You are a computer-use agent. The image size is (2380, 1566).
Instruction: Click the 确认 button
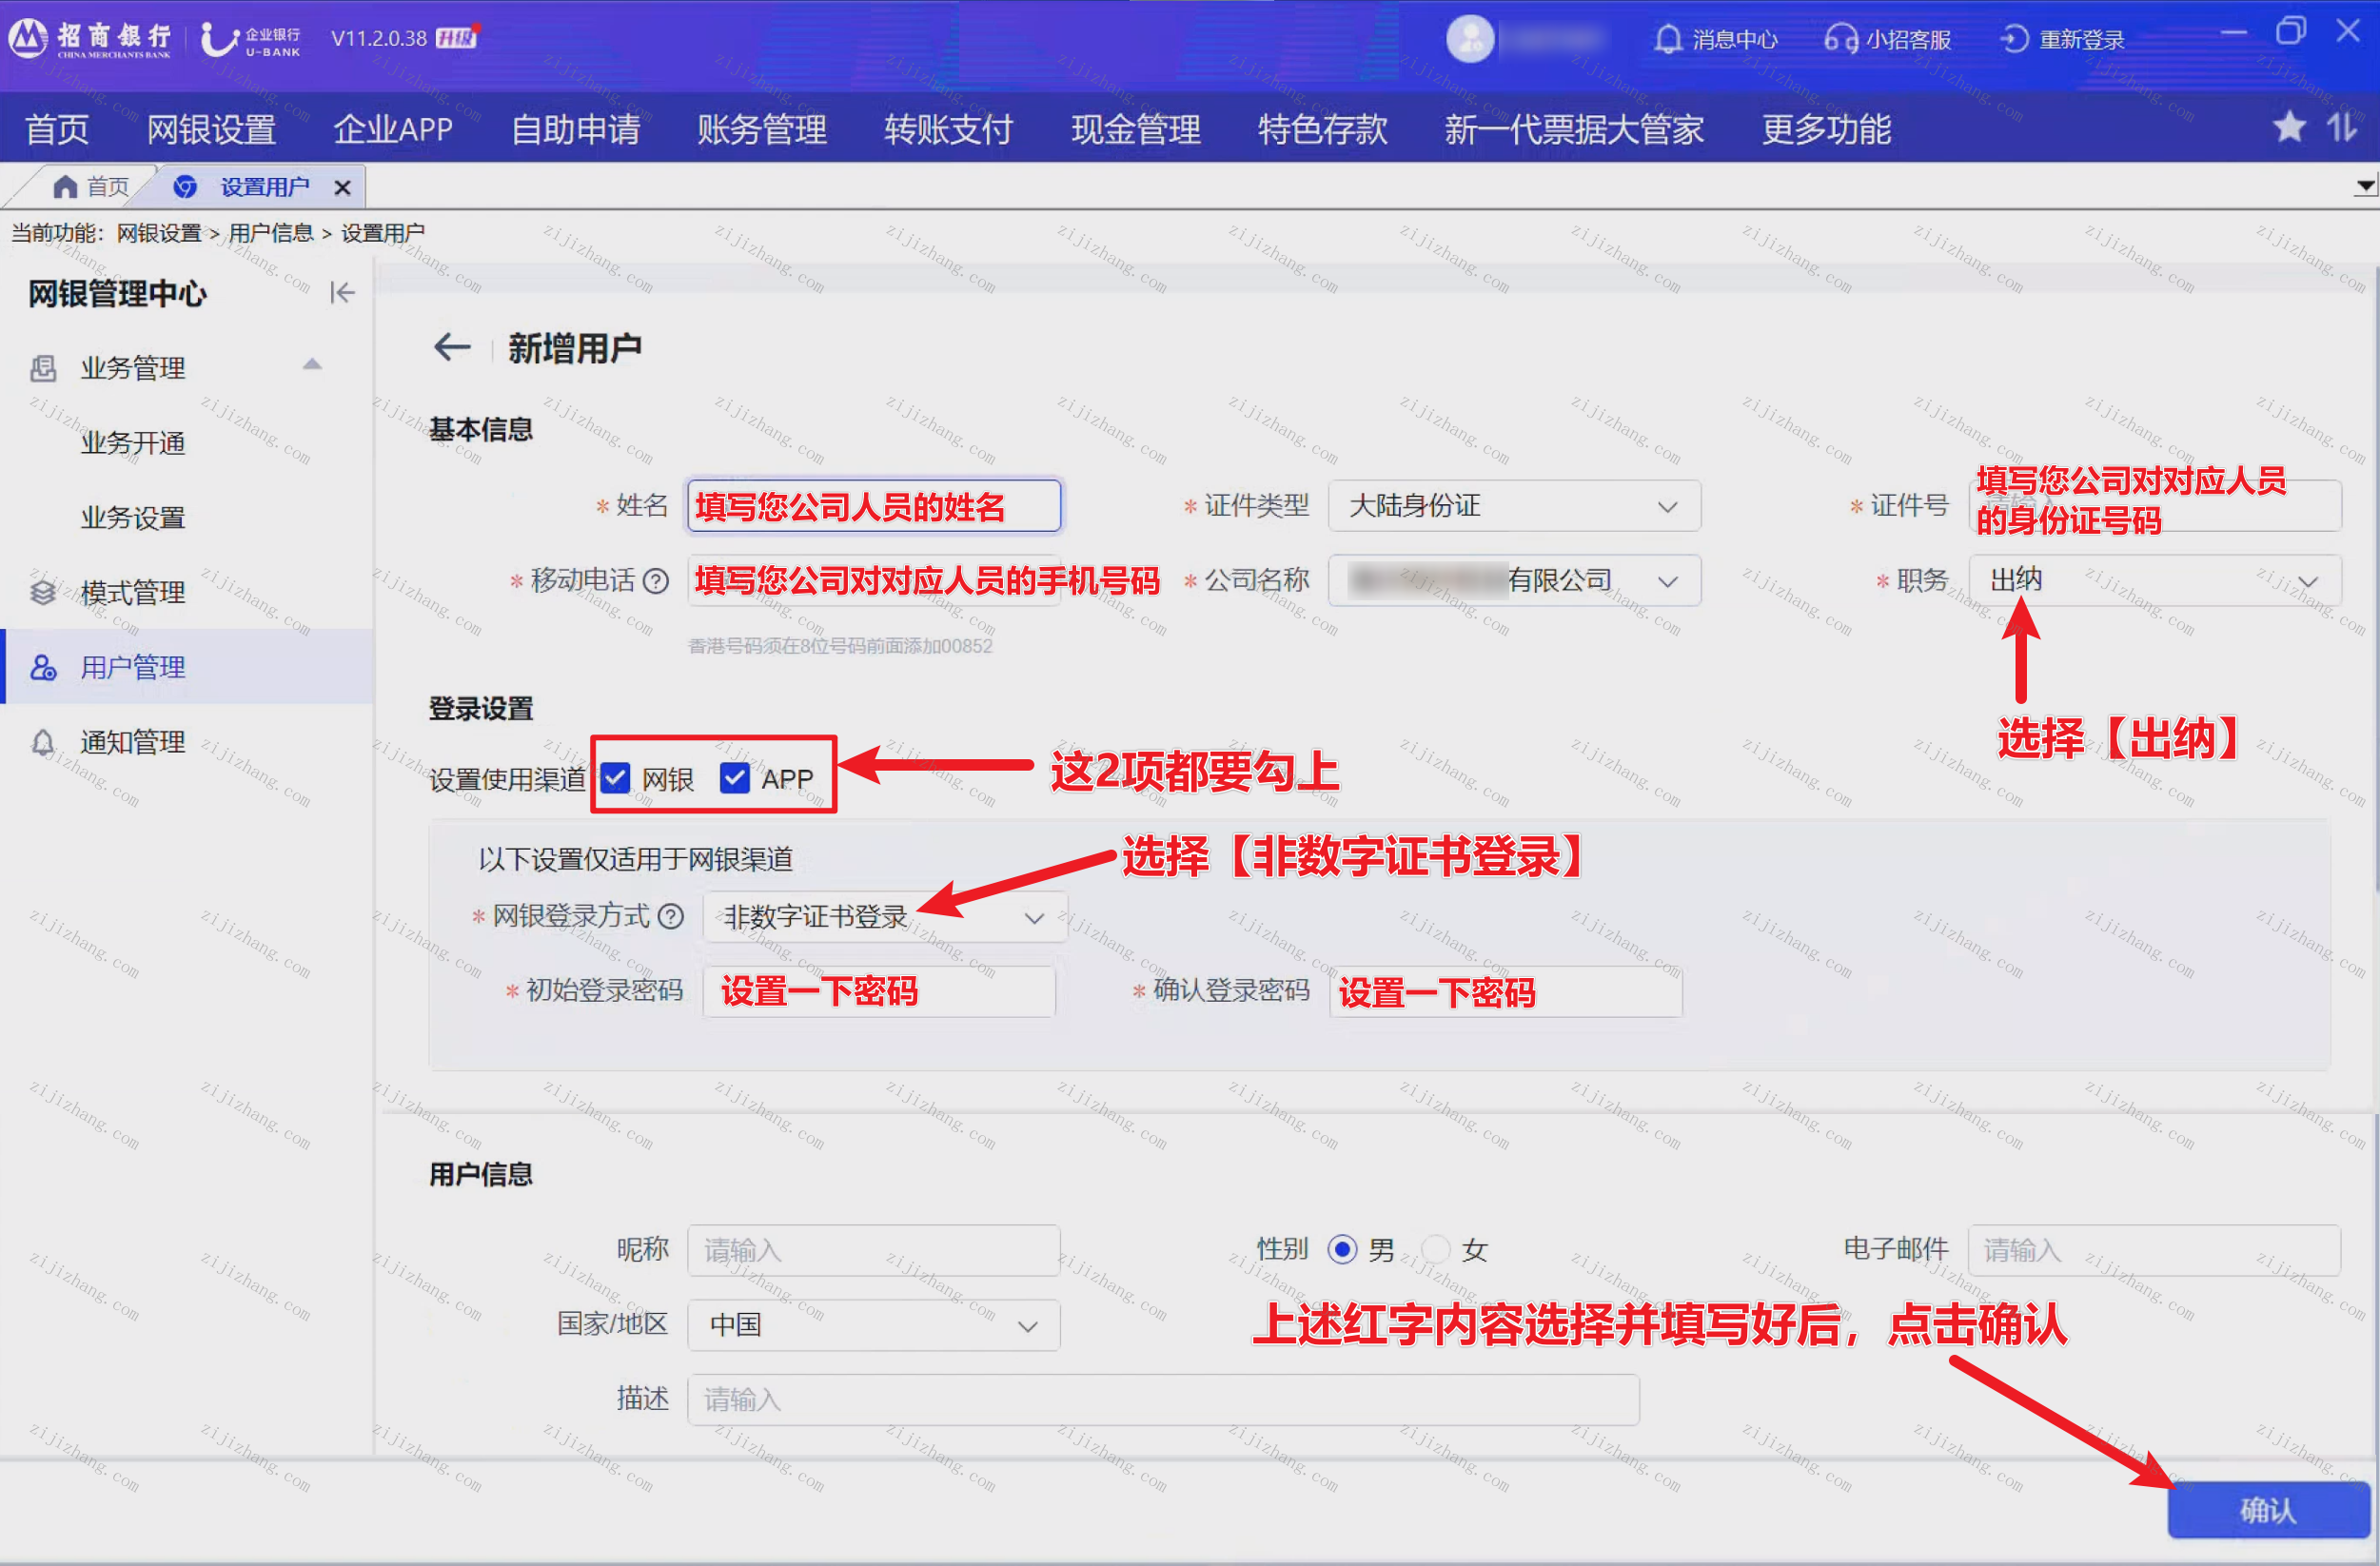click(2268, 1509)
